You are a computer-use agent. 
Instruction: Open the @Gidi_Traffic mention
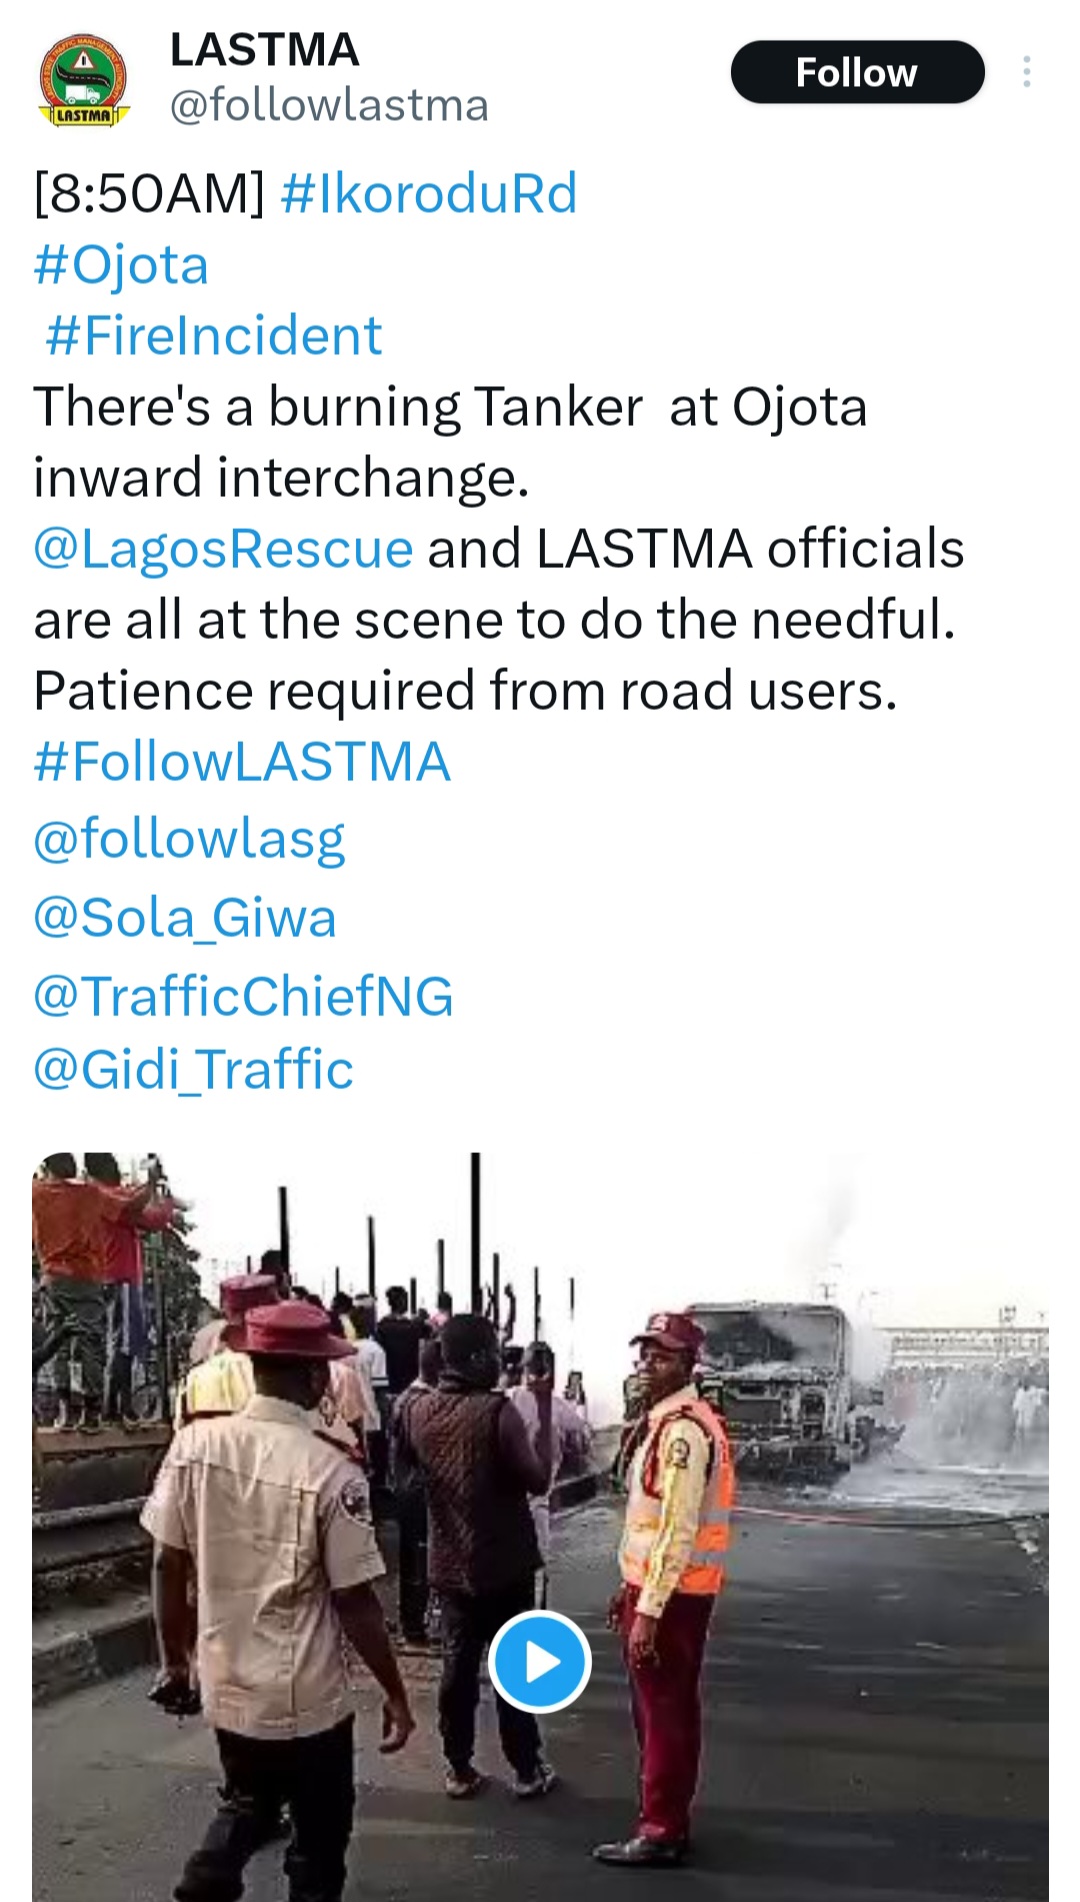coord(193,1069)
